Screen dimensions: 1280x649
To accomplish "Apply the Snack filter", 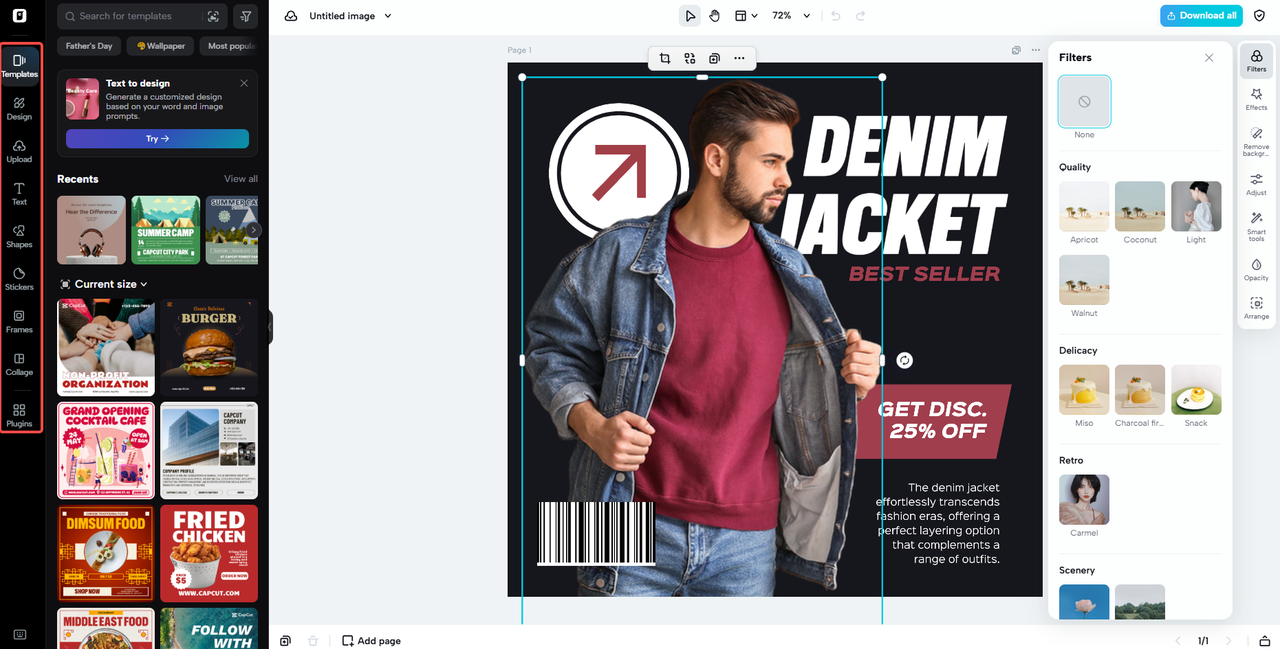I will [x=1196, y=390].
